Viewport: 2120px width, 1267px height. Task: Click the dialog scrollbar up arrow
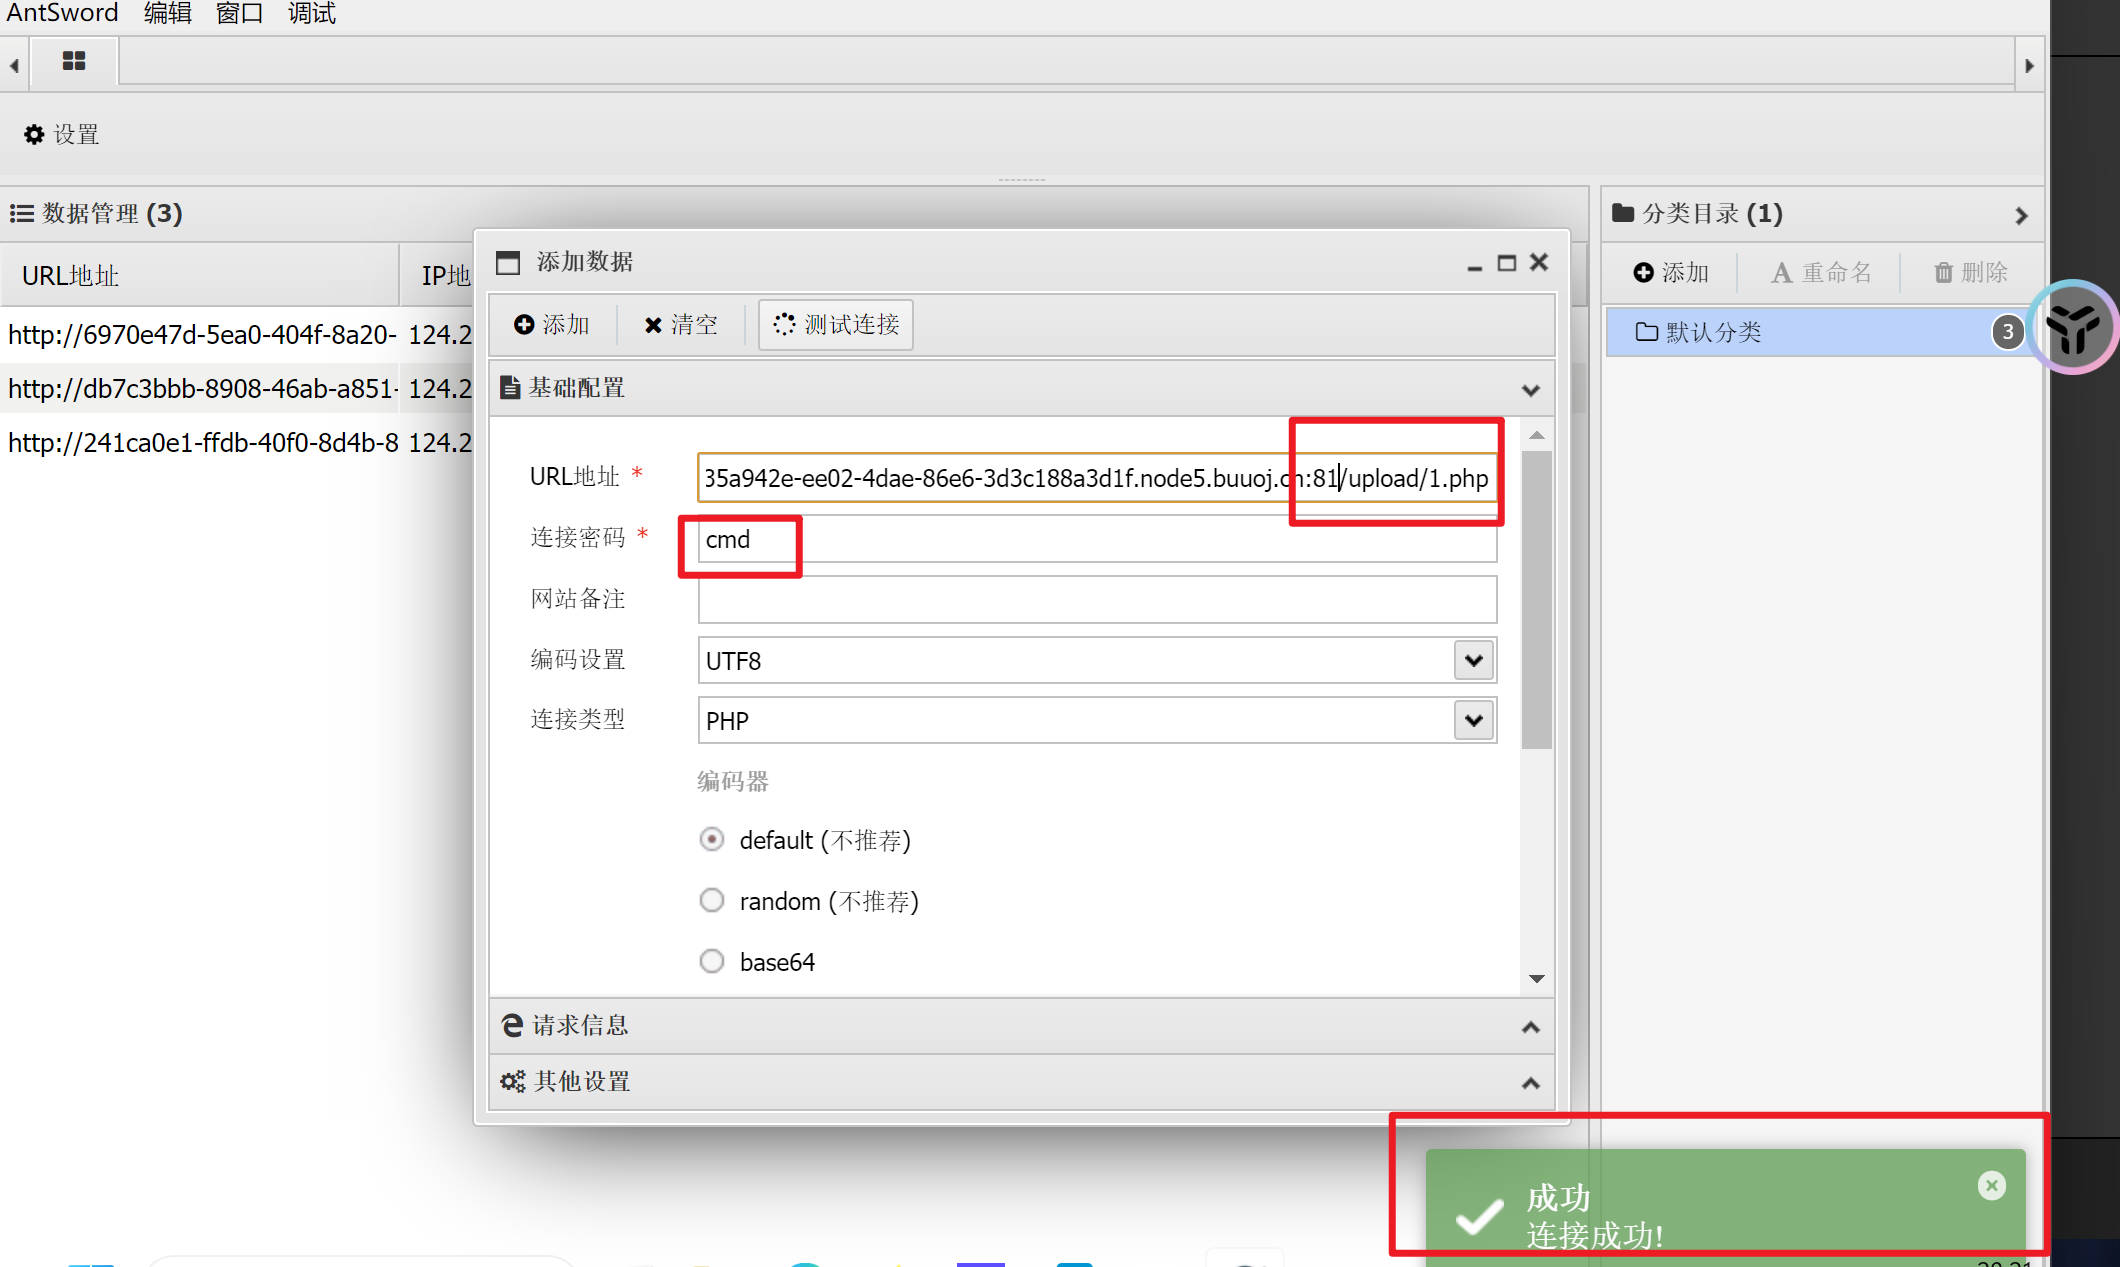(x=1537, y=435)
